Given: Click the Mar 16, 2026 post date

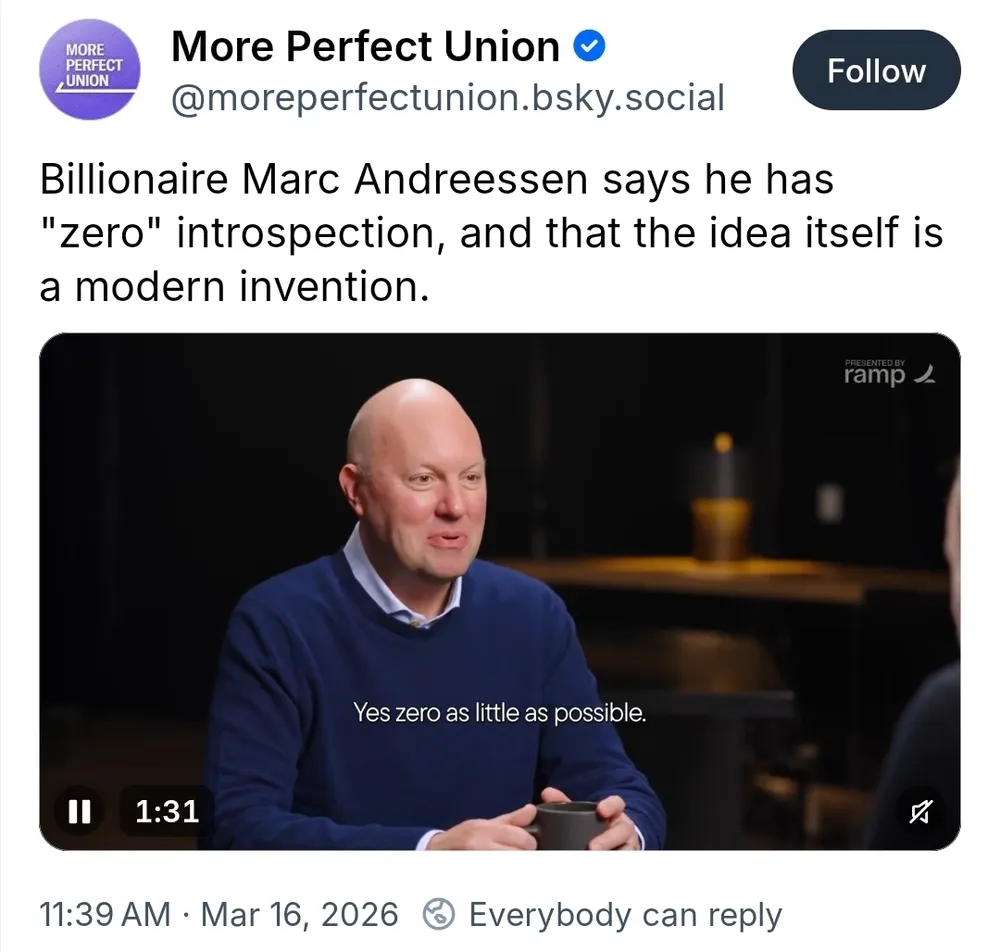Looking at the screenshot, I should [299, 914].
